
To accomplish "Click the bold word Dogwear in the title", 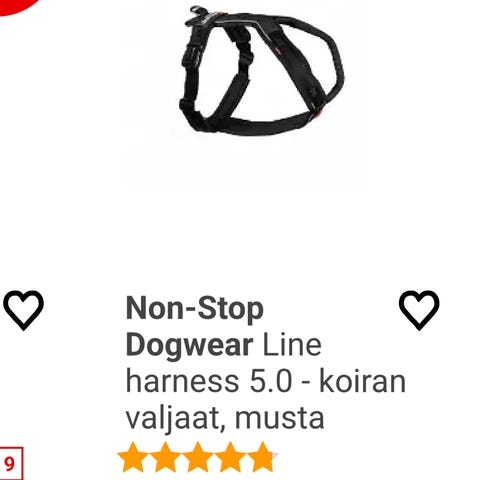I will (x=190, y=345).
